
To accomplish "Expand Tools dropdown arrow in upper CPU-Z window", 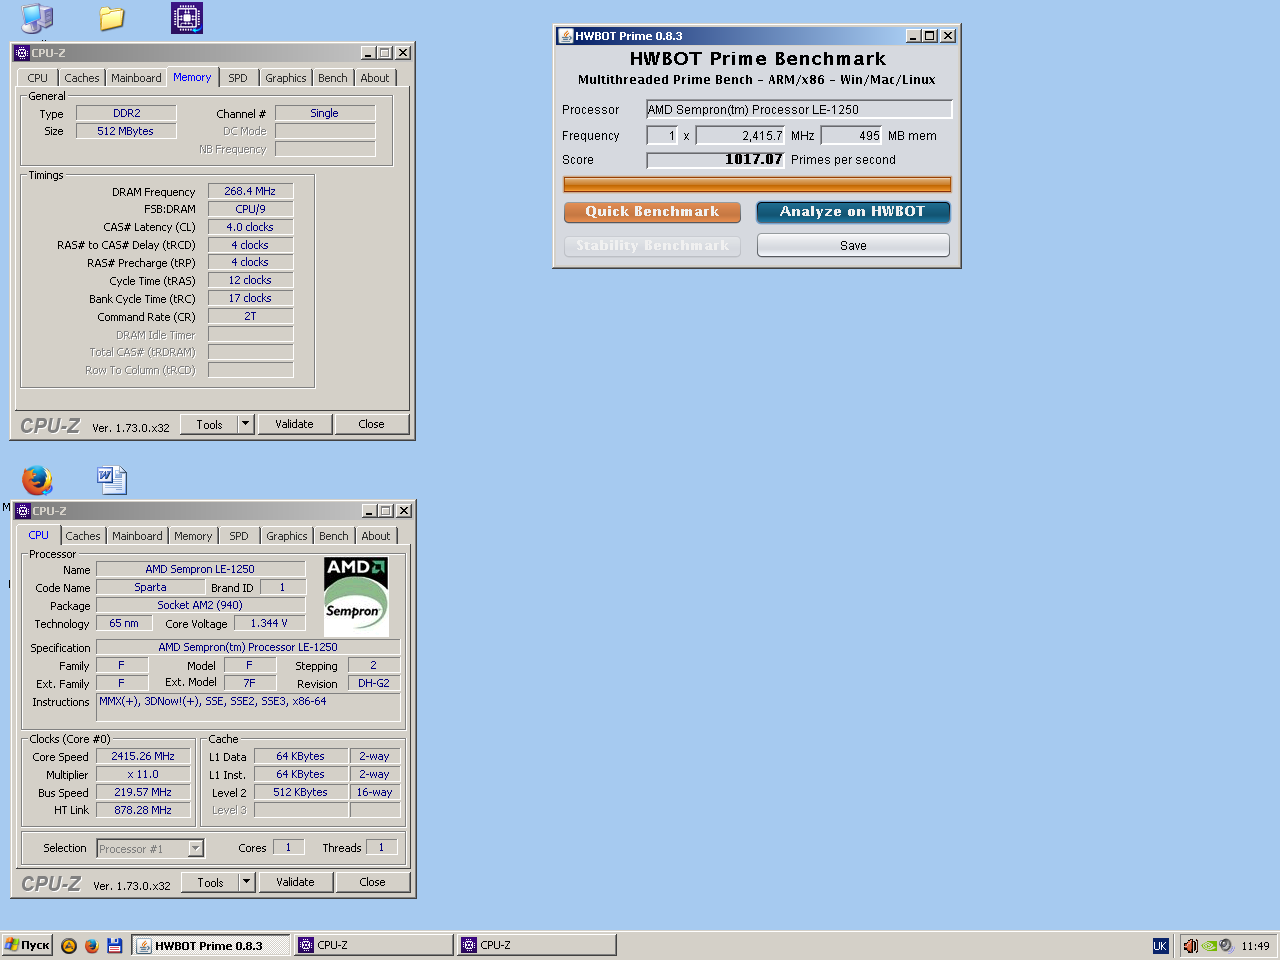I will click(246, 424).
